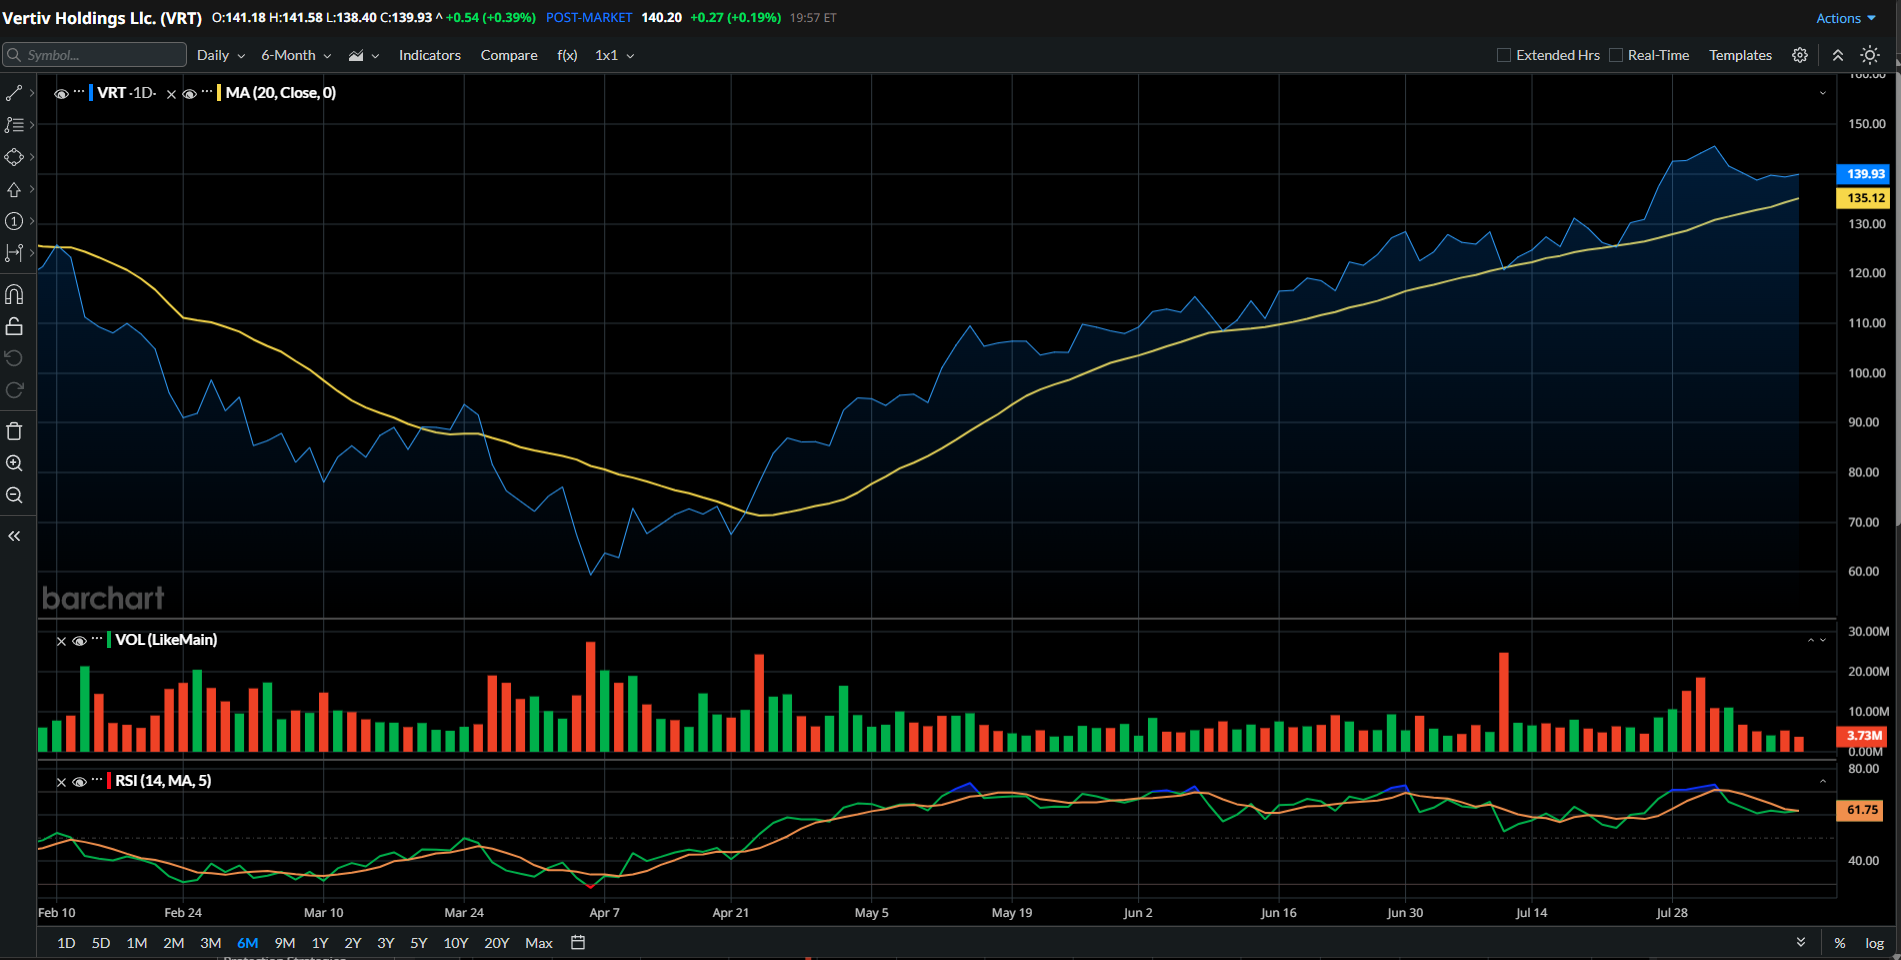
Task: Select the 5Y range tab
Action: pyautogui.click(x=419, y=943)
